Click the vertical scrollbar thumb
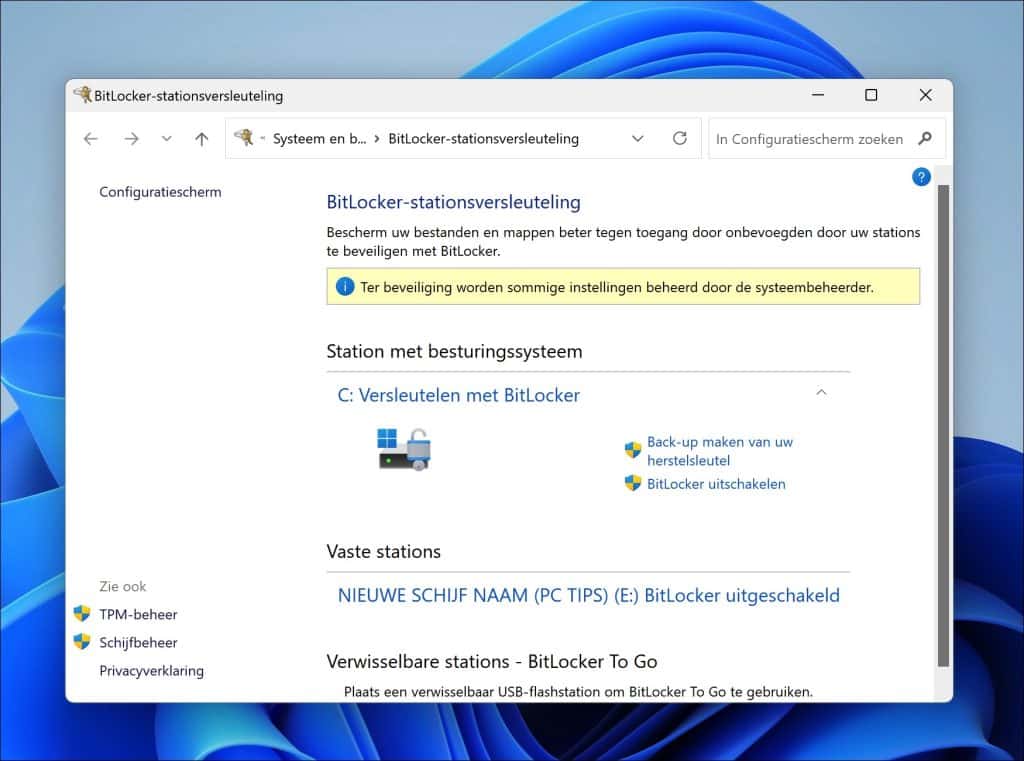 click(x=942, y=425)
